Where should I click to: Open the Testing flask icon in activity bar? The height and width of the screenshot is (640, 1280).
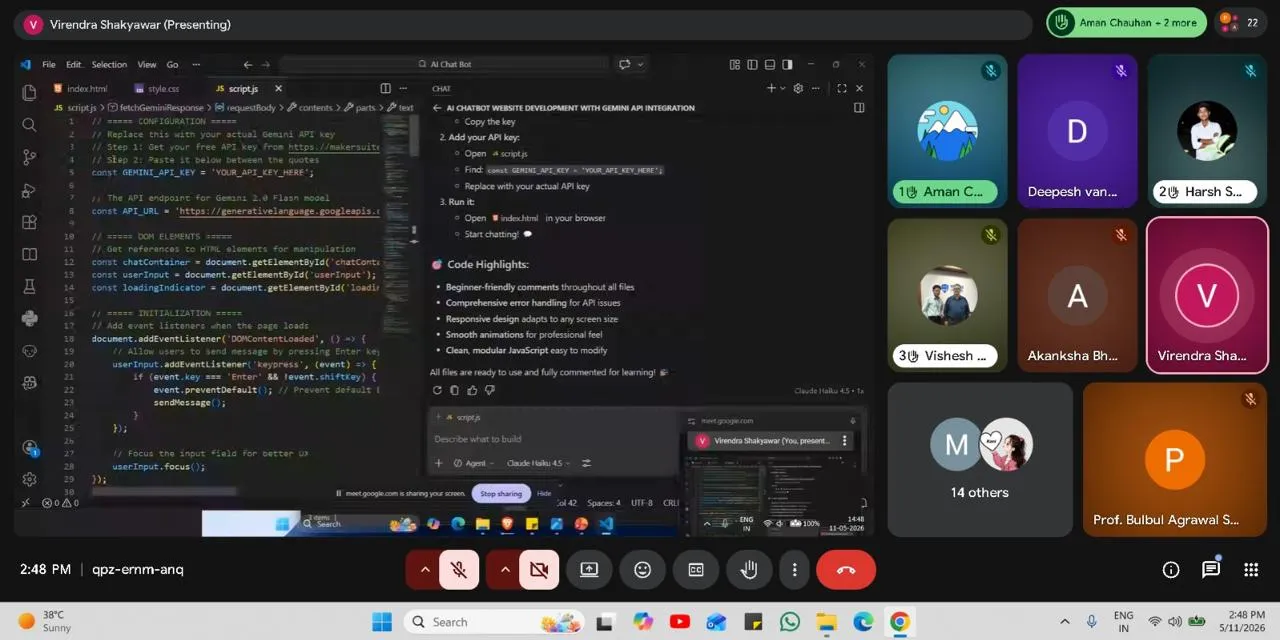coord(29,286)
